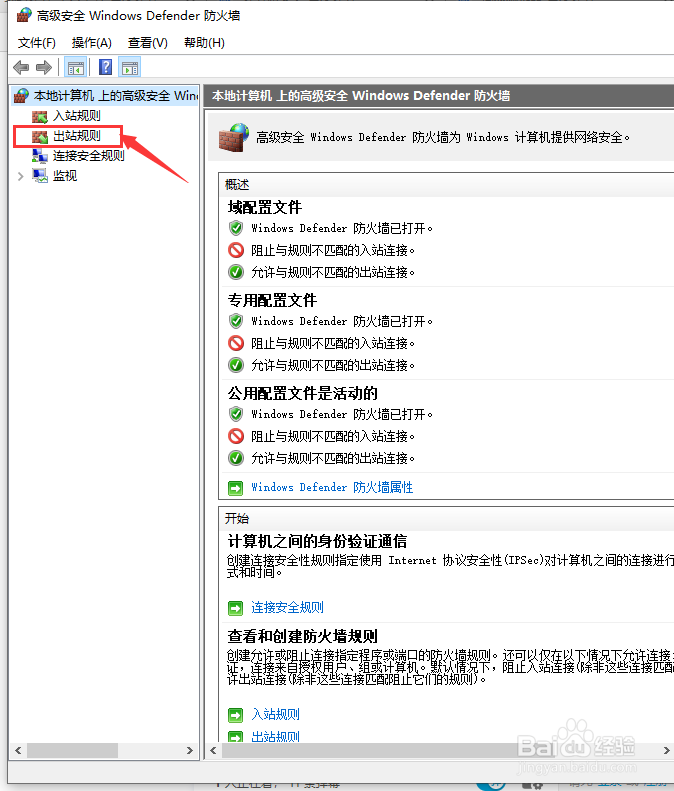Click the green shield icon under 专用配置文件
674x791 pixels.
point(236,321)
